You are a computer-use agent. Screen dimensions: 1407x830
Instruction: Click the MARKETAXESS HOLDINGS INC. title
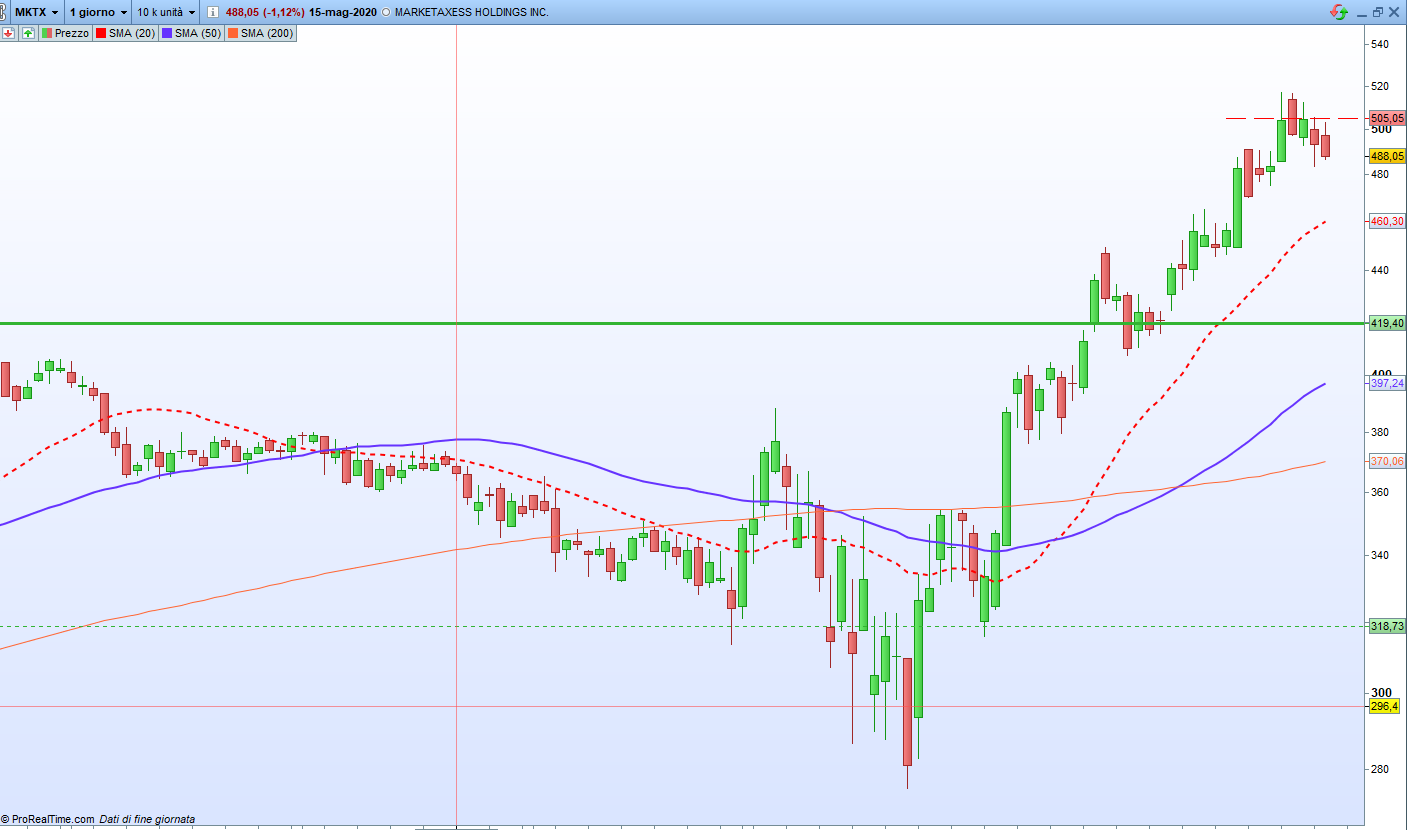pyautogui.click(x=471, y=13)
